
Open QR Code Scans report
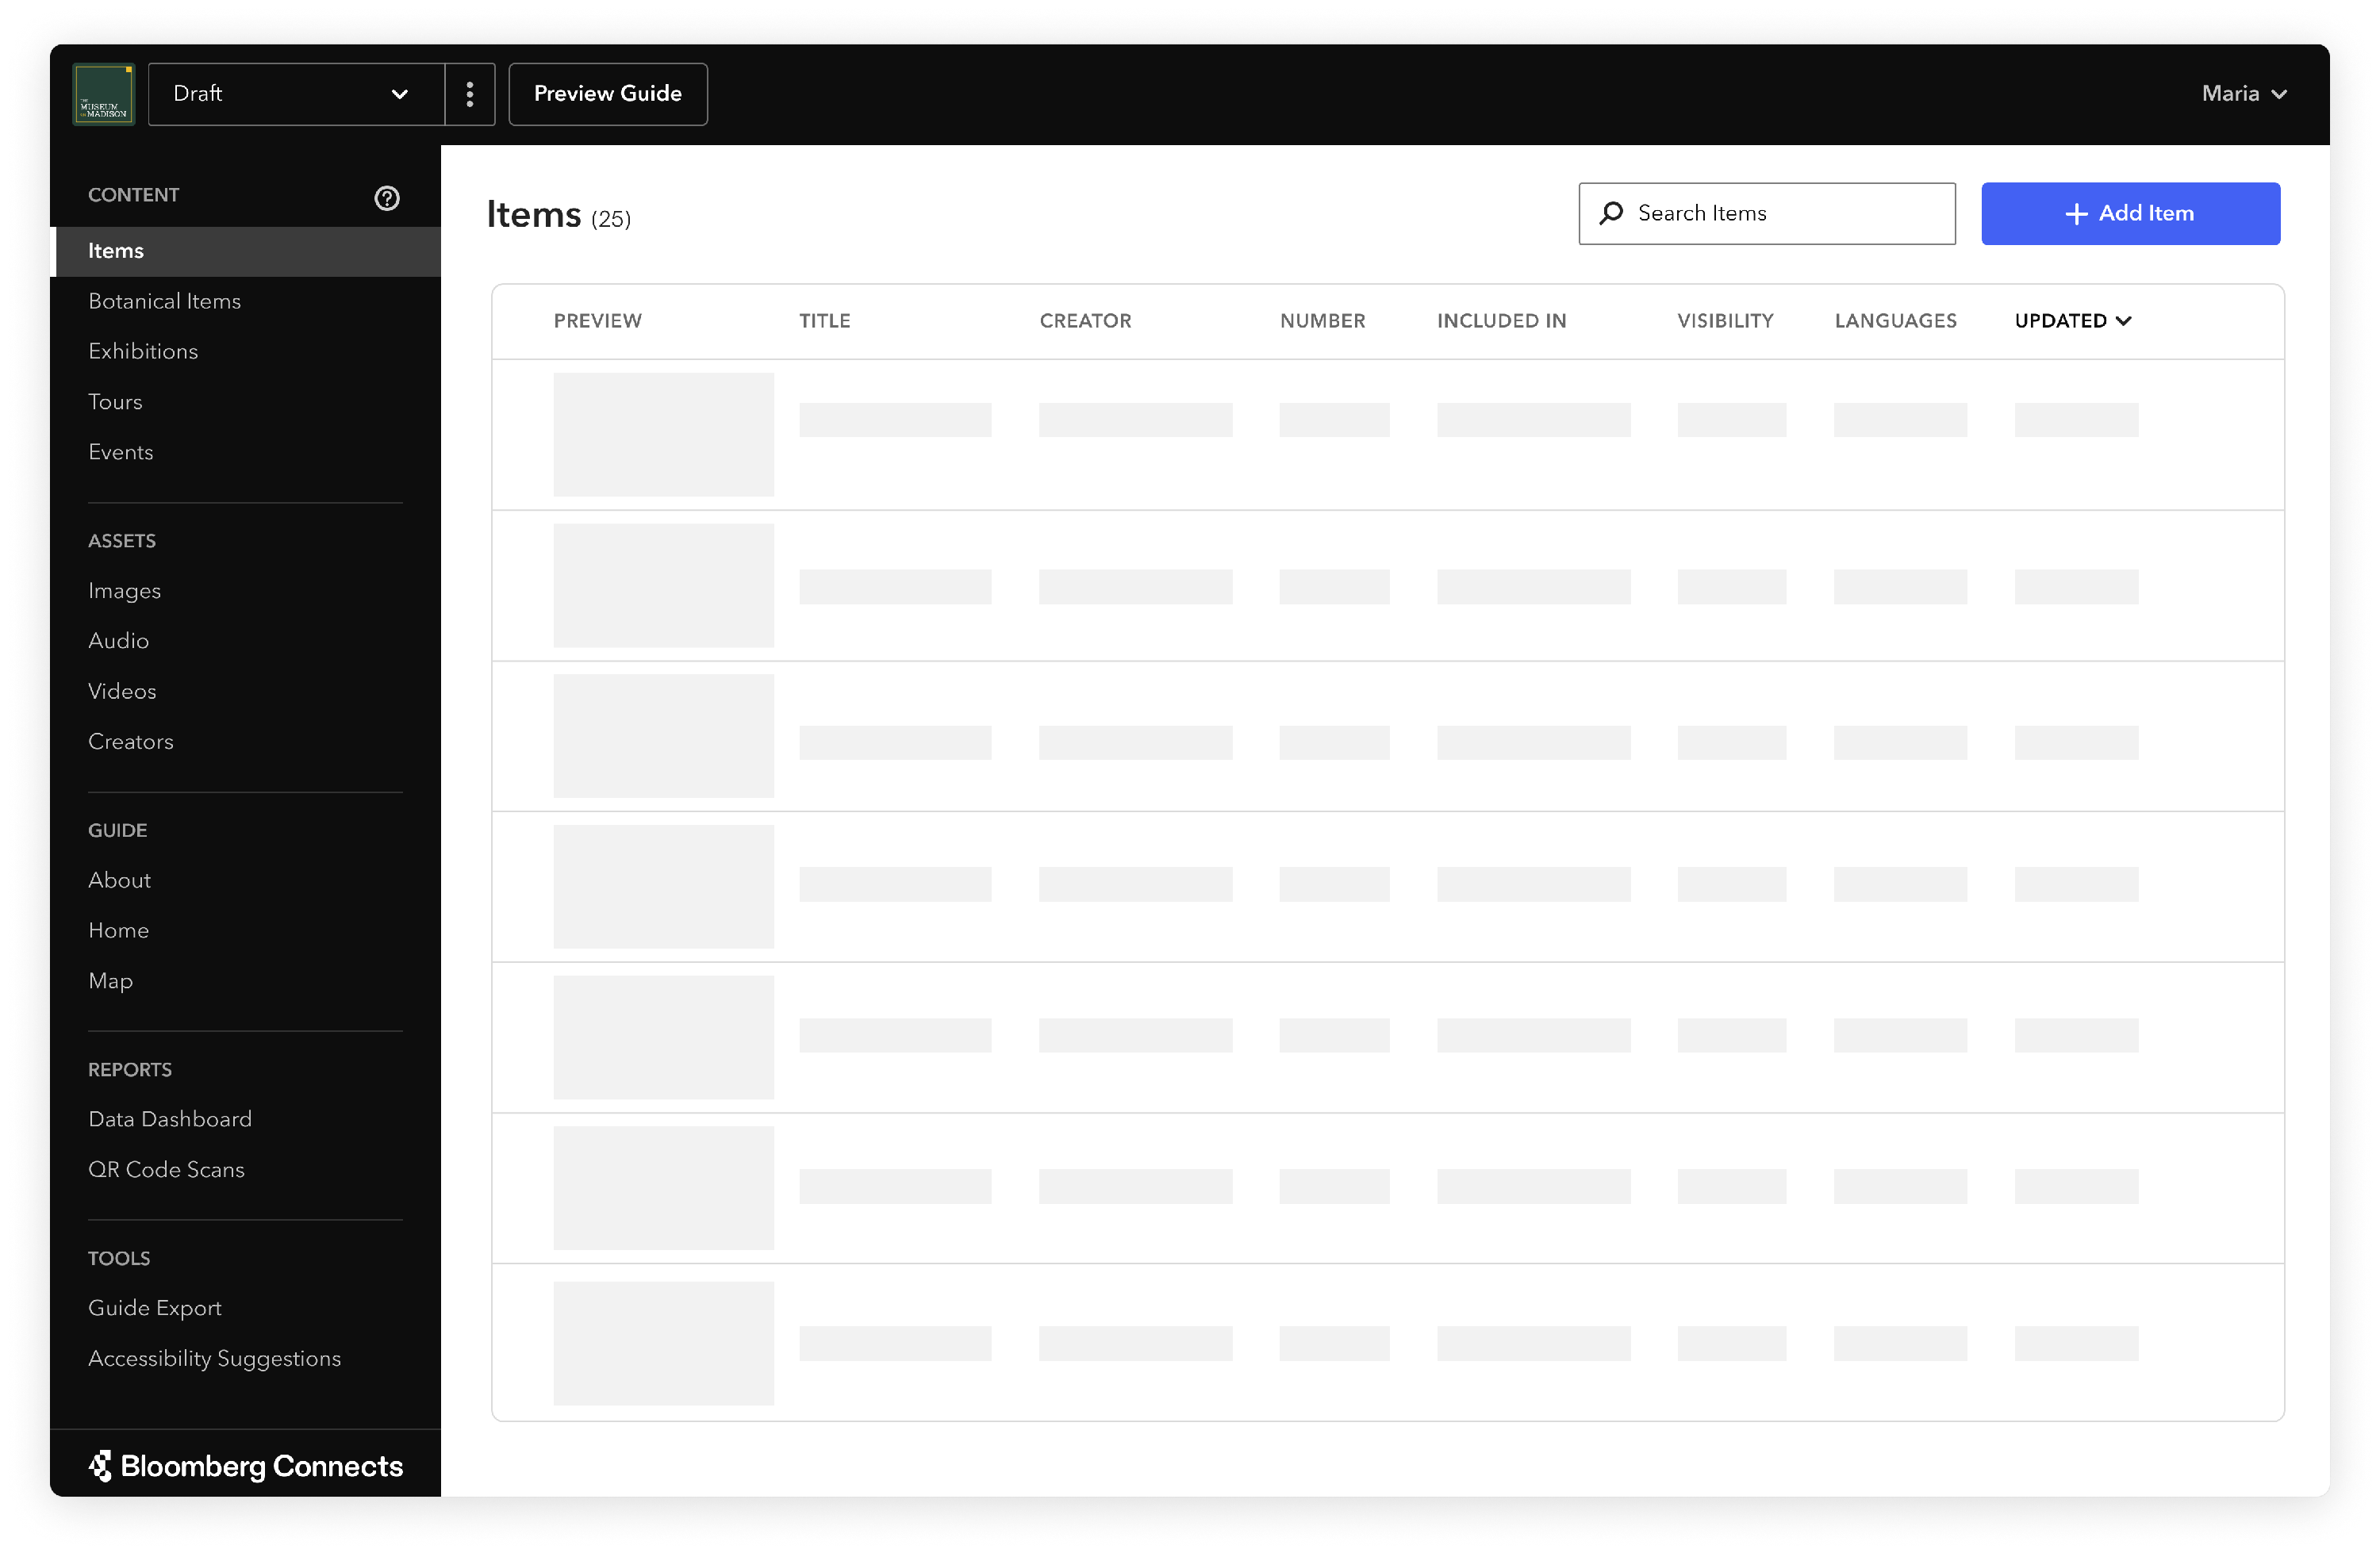pos(166,1169)
